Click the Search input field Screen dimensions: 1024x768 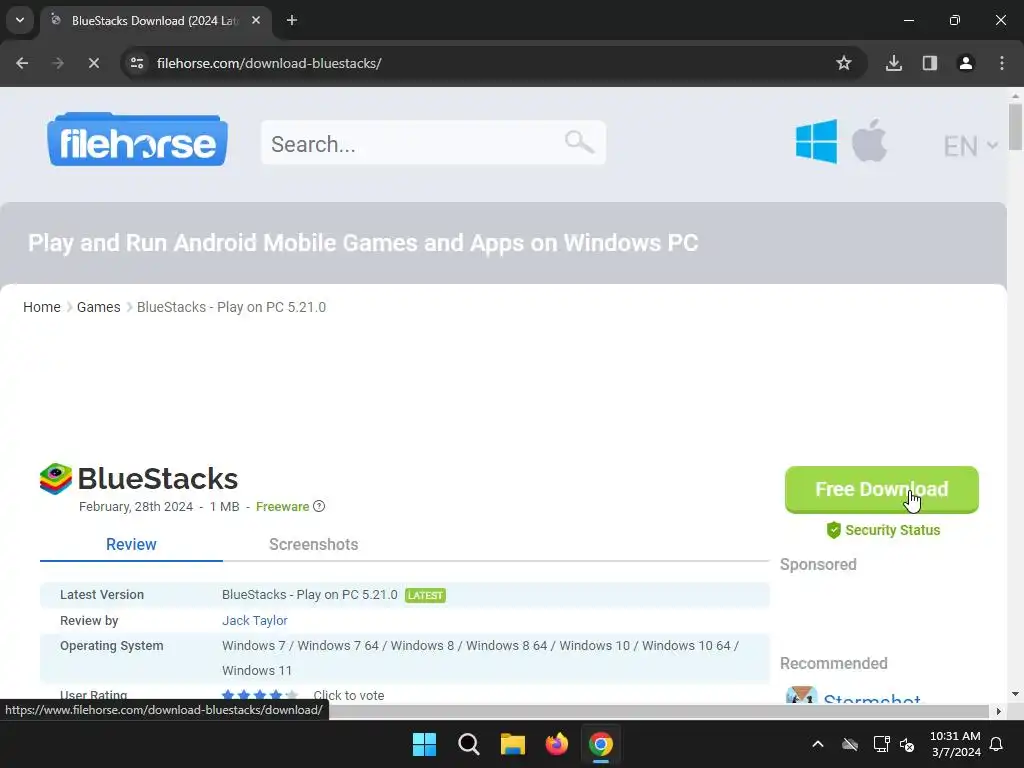434,142
